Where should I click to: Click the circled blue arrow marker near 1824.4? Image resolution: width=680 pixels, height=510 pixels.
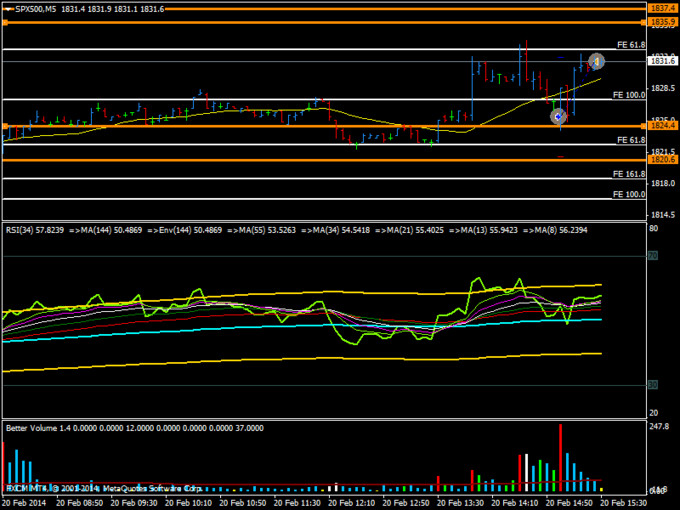pyautogui.click(x=558, y=117)
